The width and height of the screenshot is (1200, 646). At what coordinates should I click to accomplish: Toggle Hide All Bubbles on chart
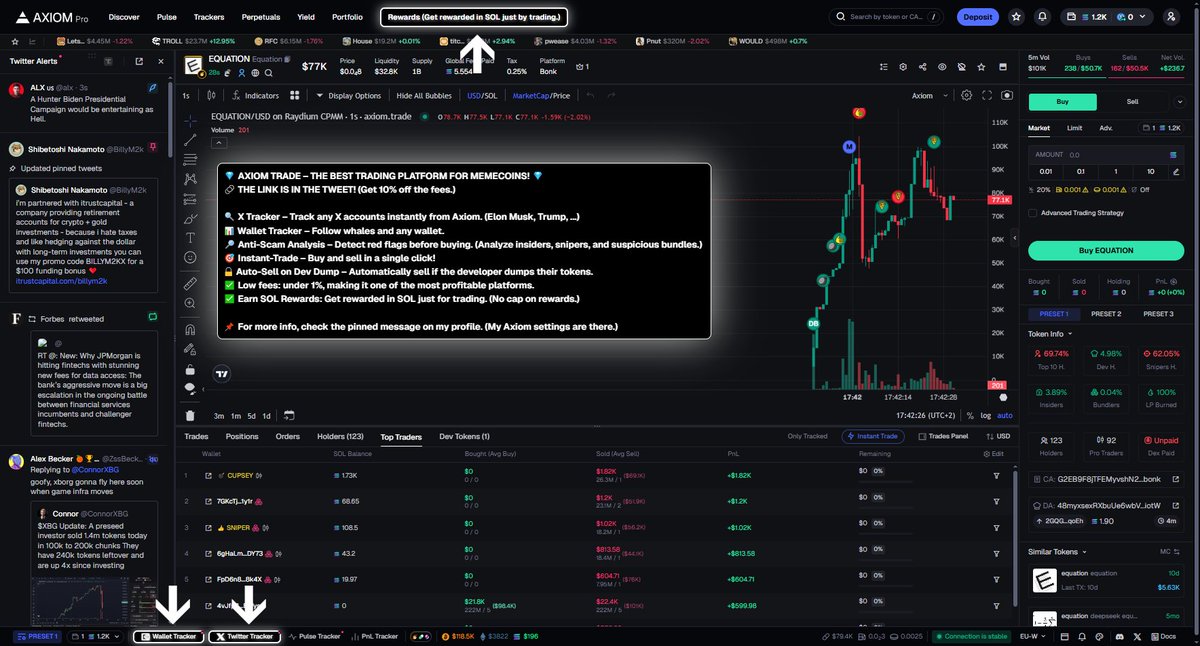pyautogui.click(x=424, y=96)
